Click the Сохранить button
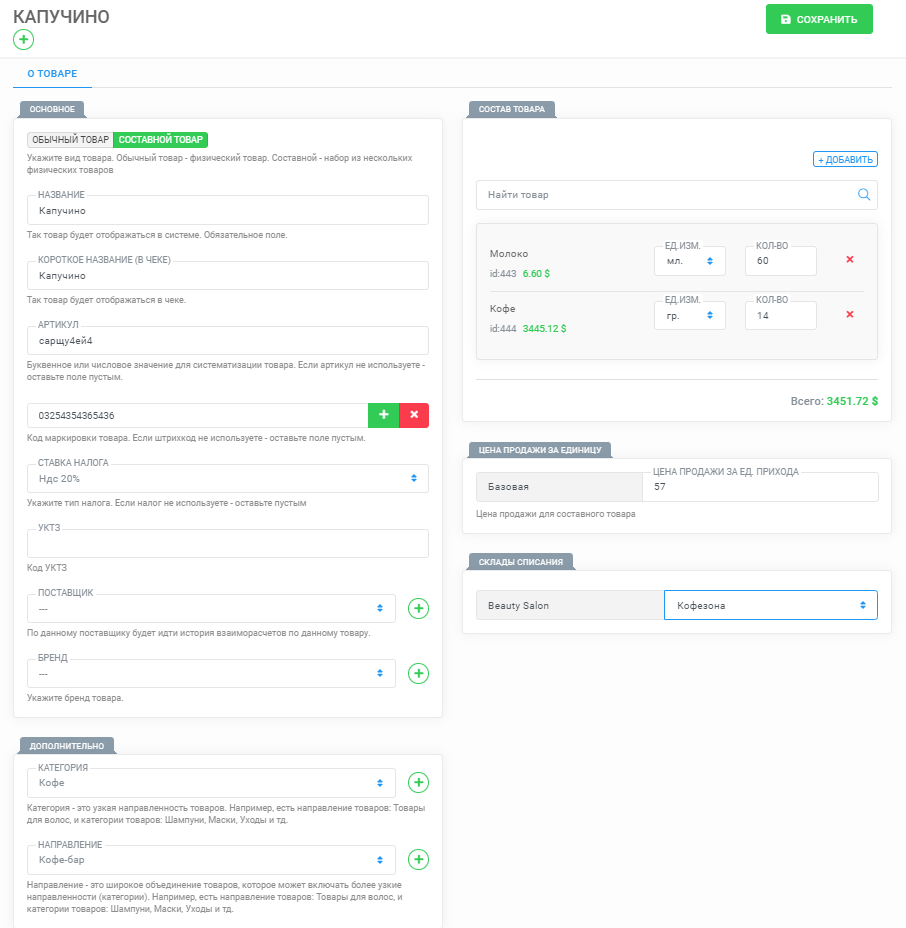906x928 pixels. (x=819, y=19)
